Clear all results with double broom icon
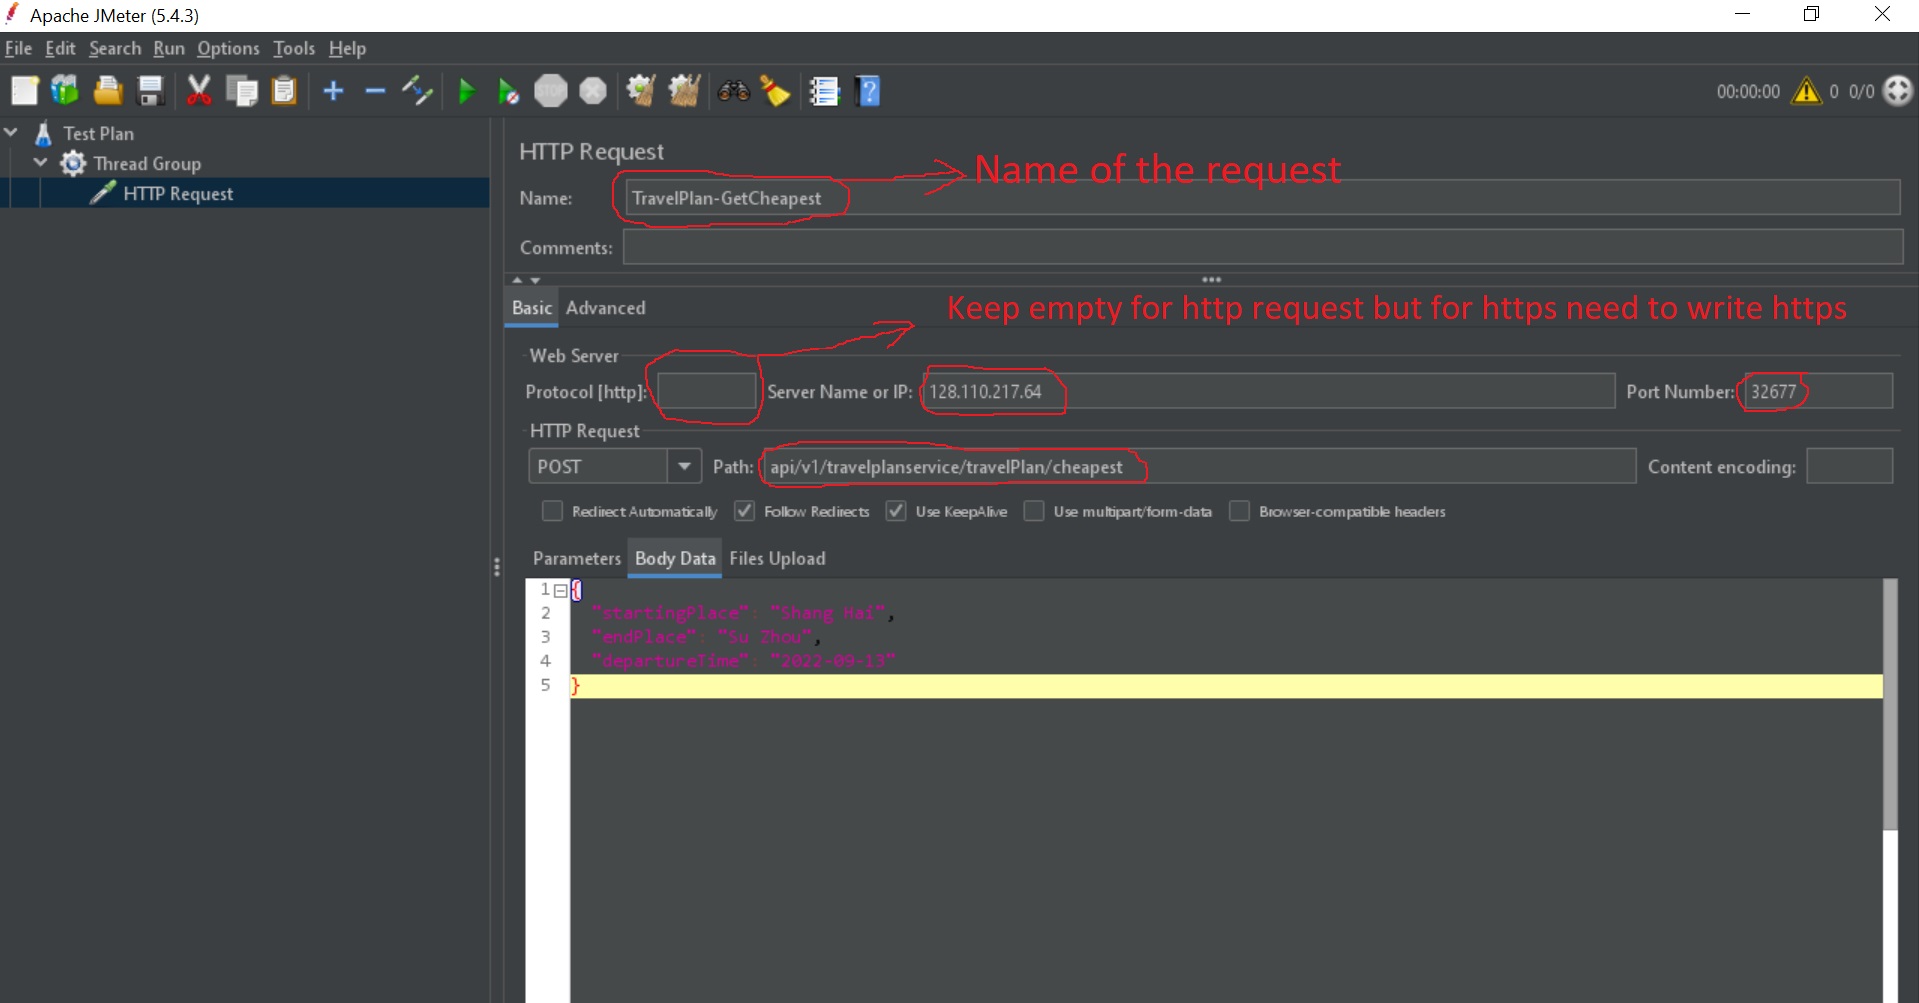 tap(684, 91)
